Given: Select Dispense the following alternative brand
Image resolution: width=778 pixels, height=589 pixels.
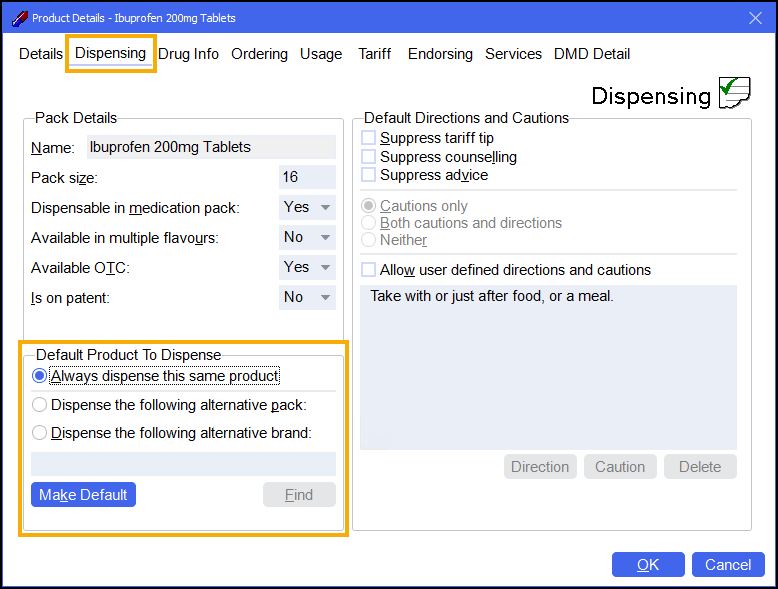Looking at the screenshot, I should pyautogui.click(x=40, y=433).
